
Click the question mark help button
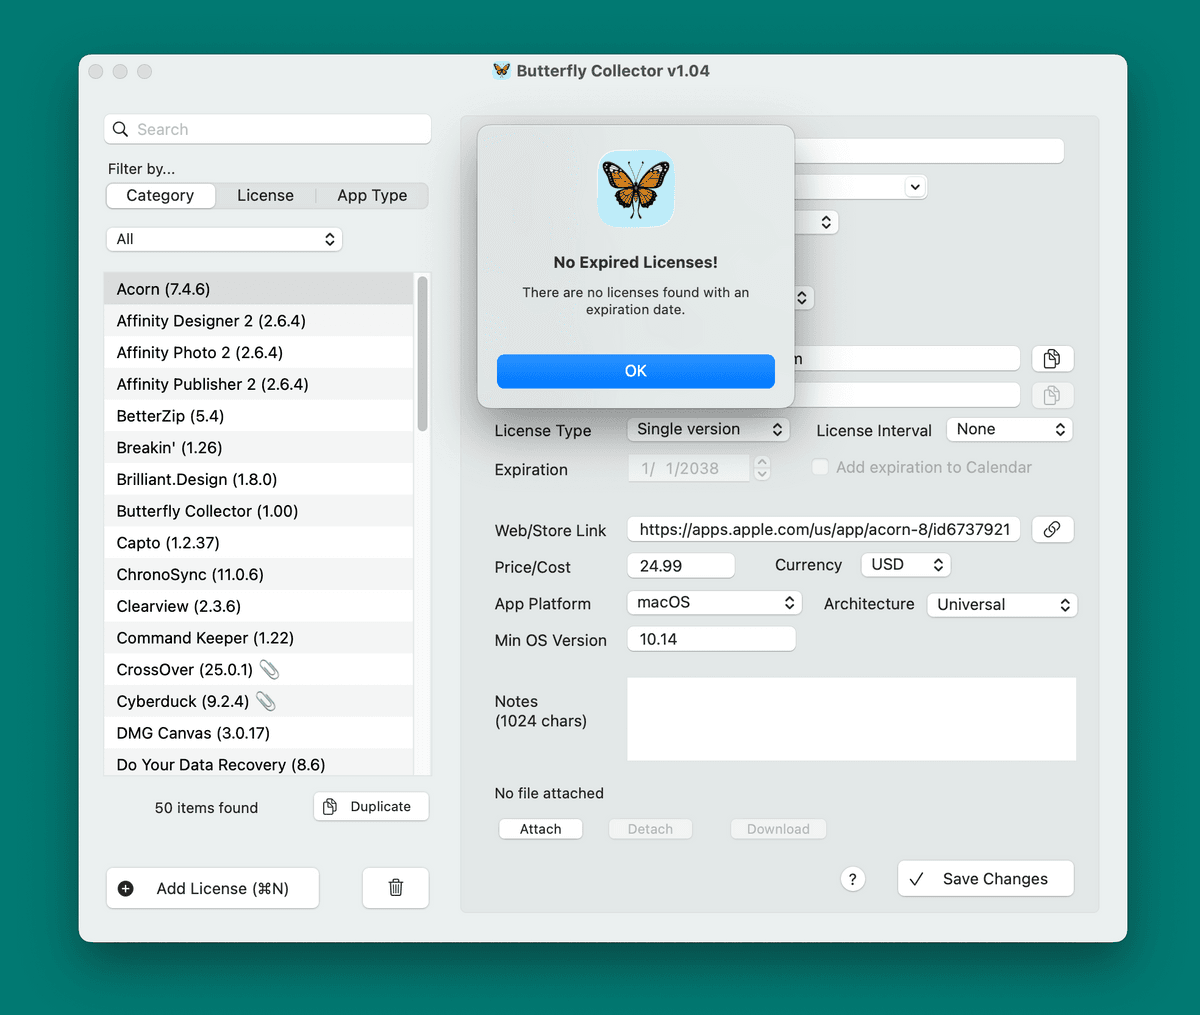point(852,879)
